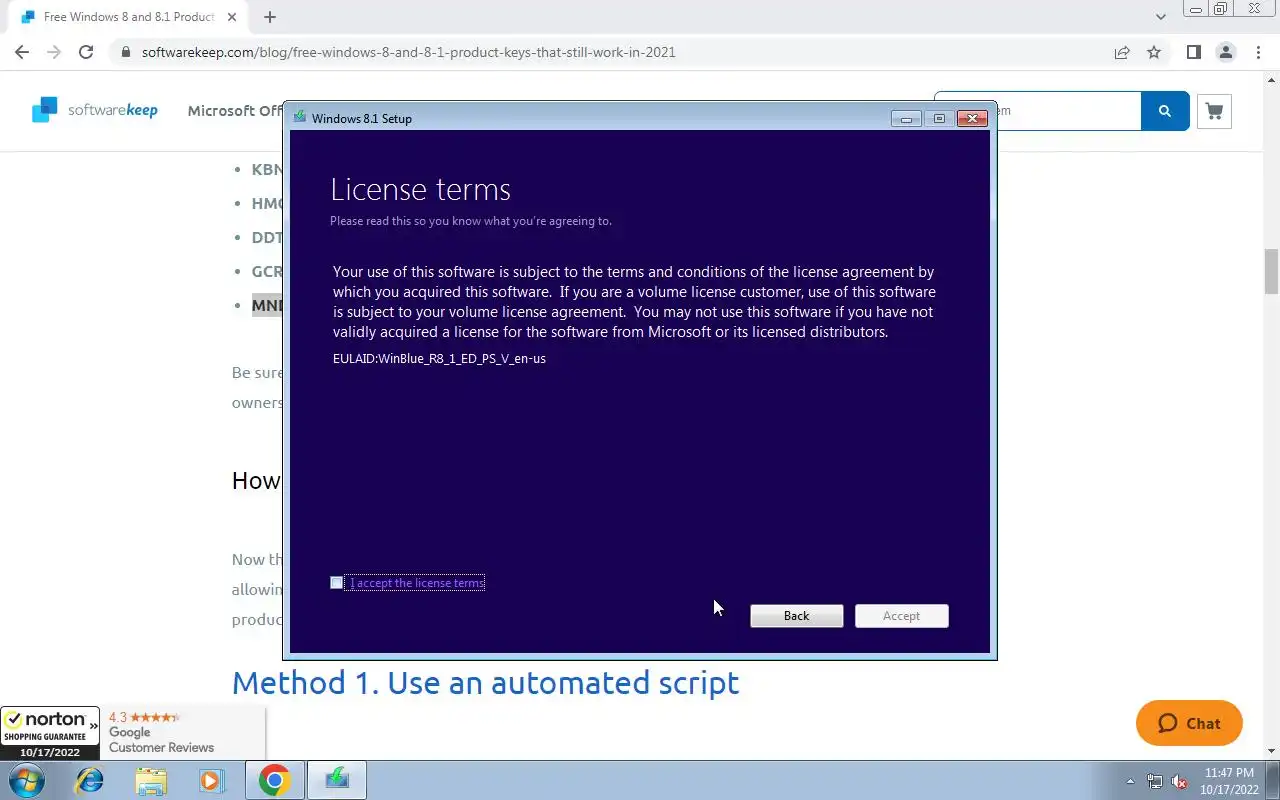
Task: Share this page from address bar
Action: click(x=1122, y=52)
